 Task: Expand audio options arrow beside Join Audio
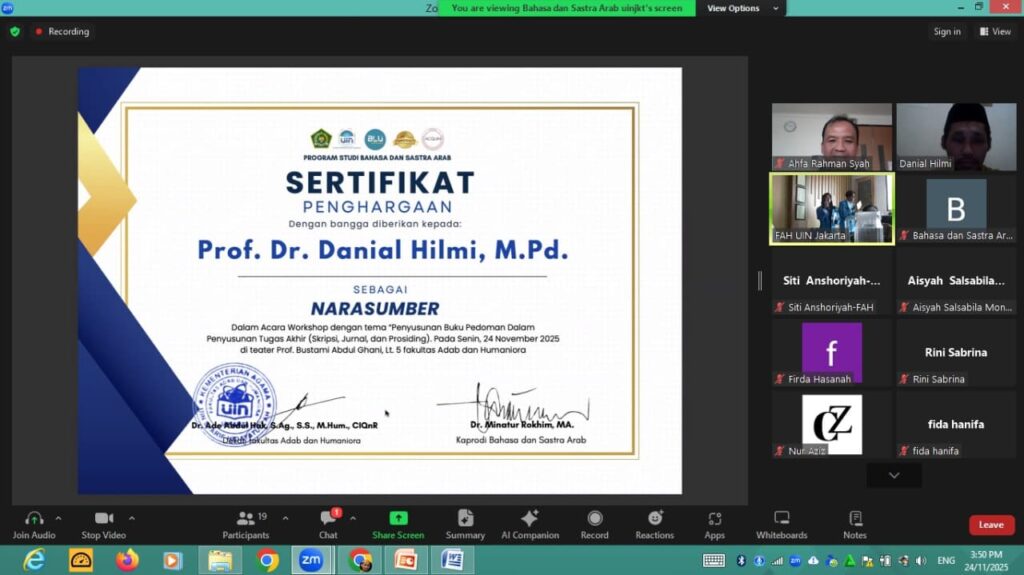tap(58, 518)
